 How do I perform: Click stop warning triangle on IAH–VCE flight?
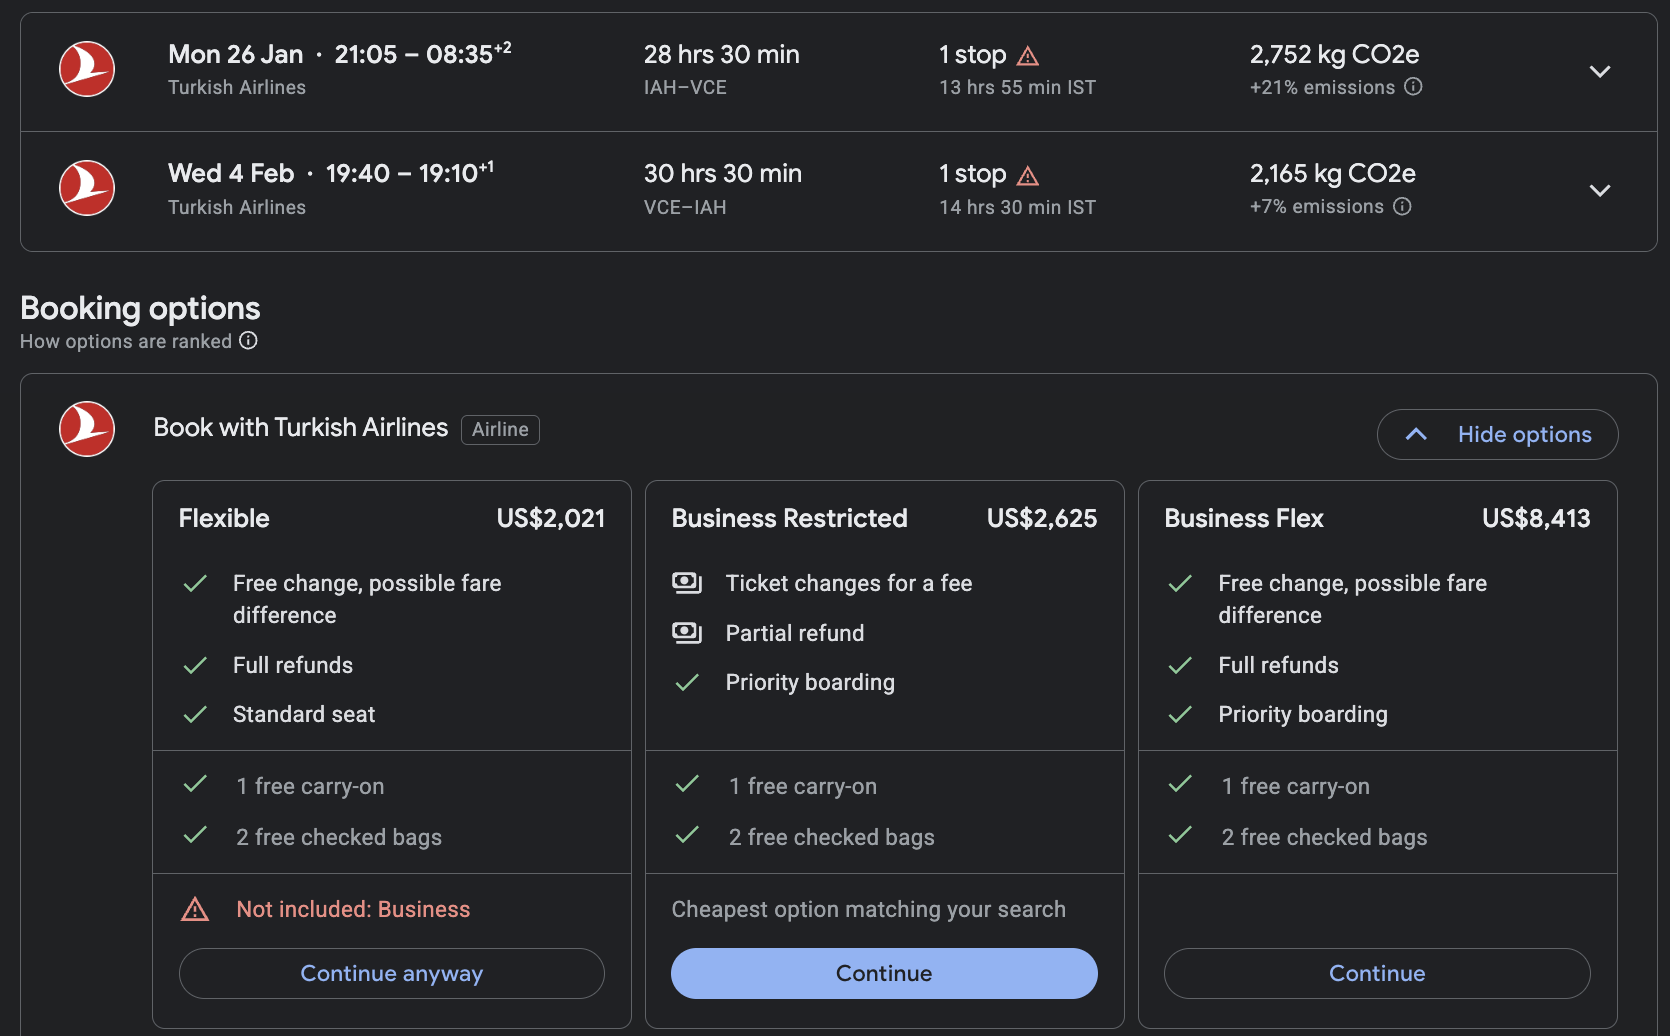coord(1028,56)
